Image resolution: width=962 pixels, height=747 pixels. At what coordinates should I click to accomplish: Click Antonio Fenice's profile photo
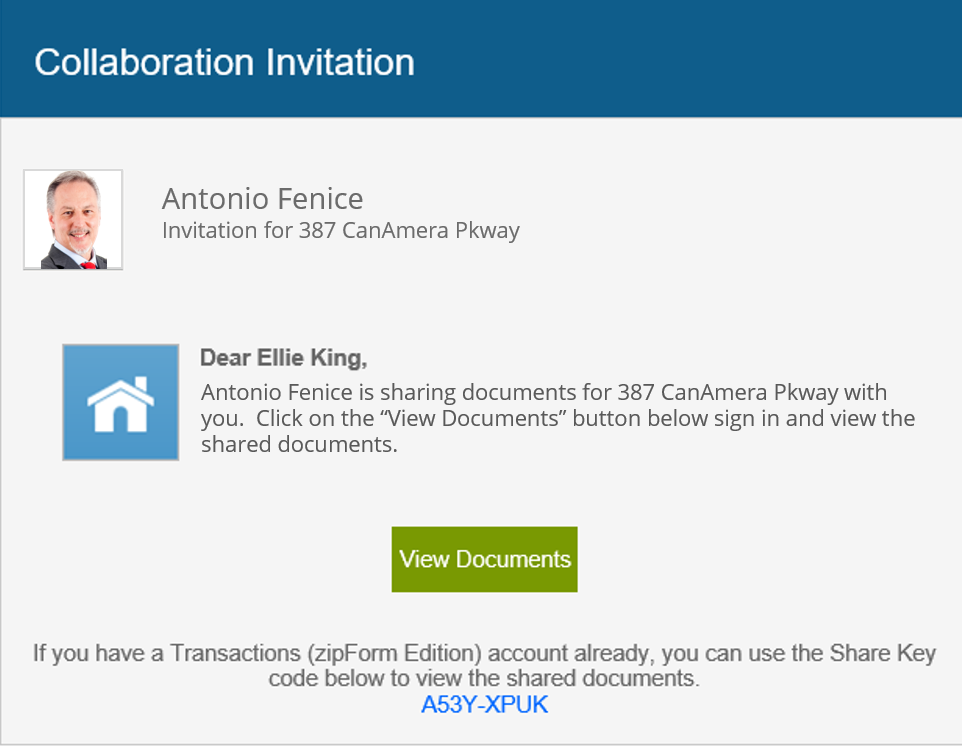72,218
